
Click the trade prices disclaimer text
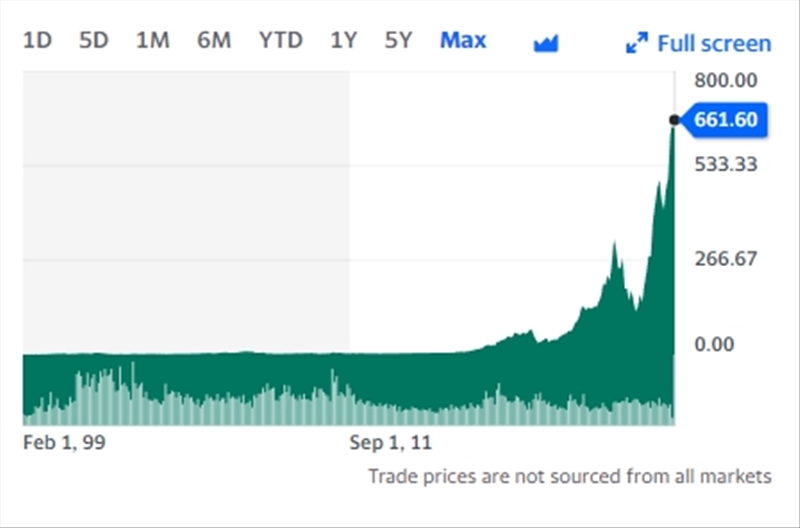(x=569, y=476)
